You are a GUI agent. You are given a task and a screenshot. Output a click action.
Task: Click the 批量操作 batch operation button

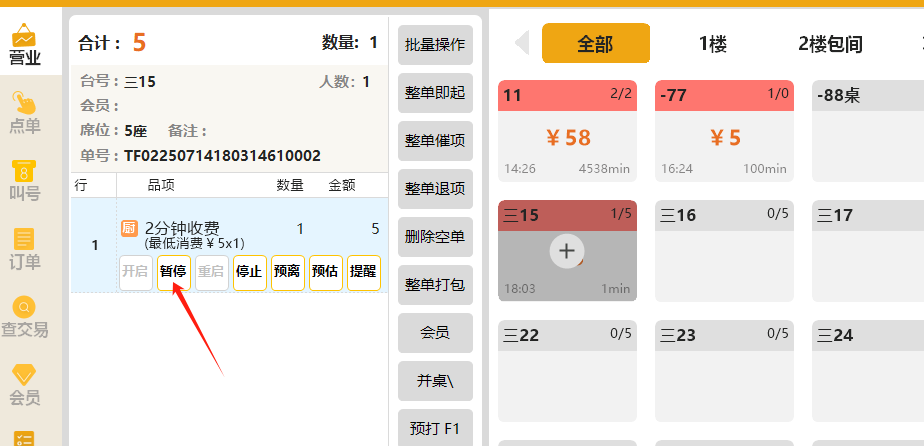point(435,45)
